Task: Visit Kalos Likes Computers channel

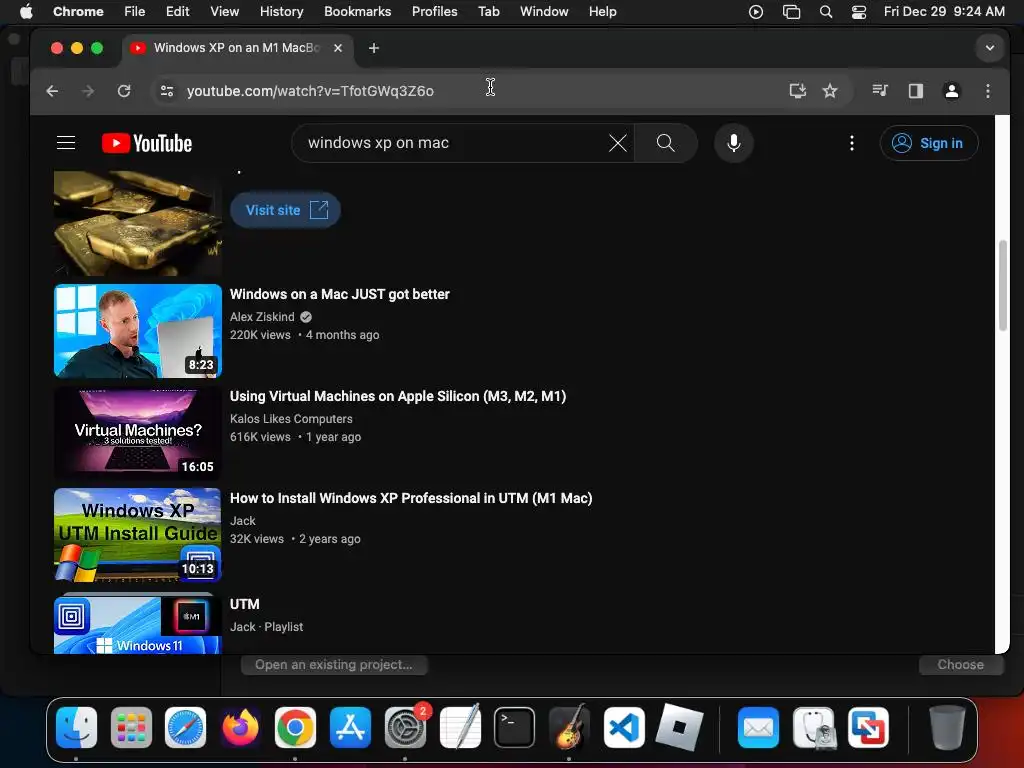Action: (x=291, y=419)
